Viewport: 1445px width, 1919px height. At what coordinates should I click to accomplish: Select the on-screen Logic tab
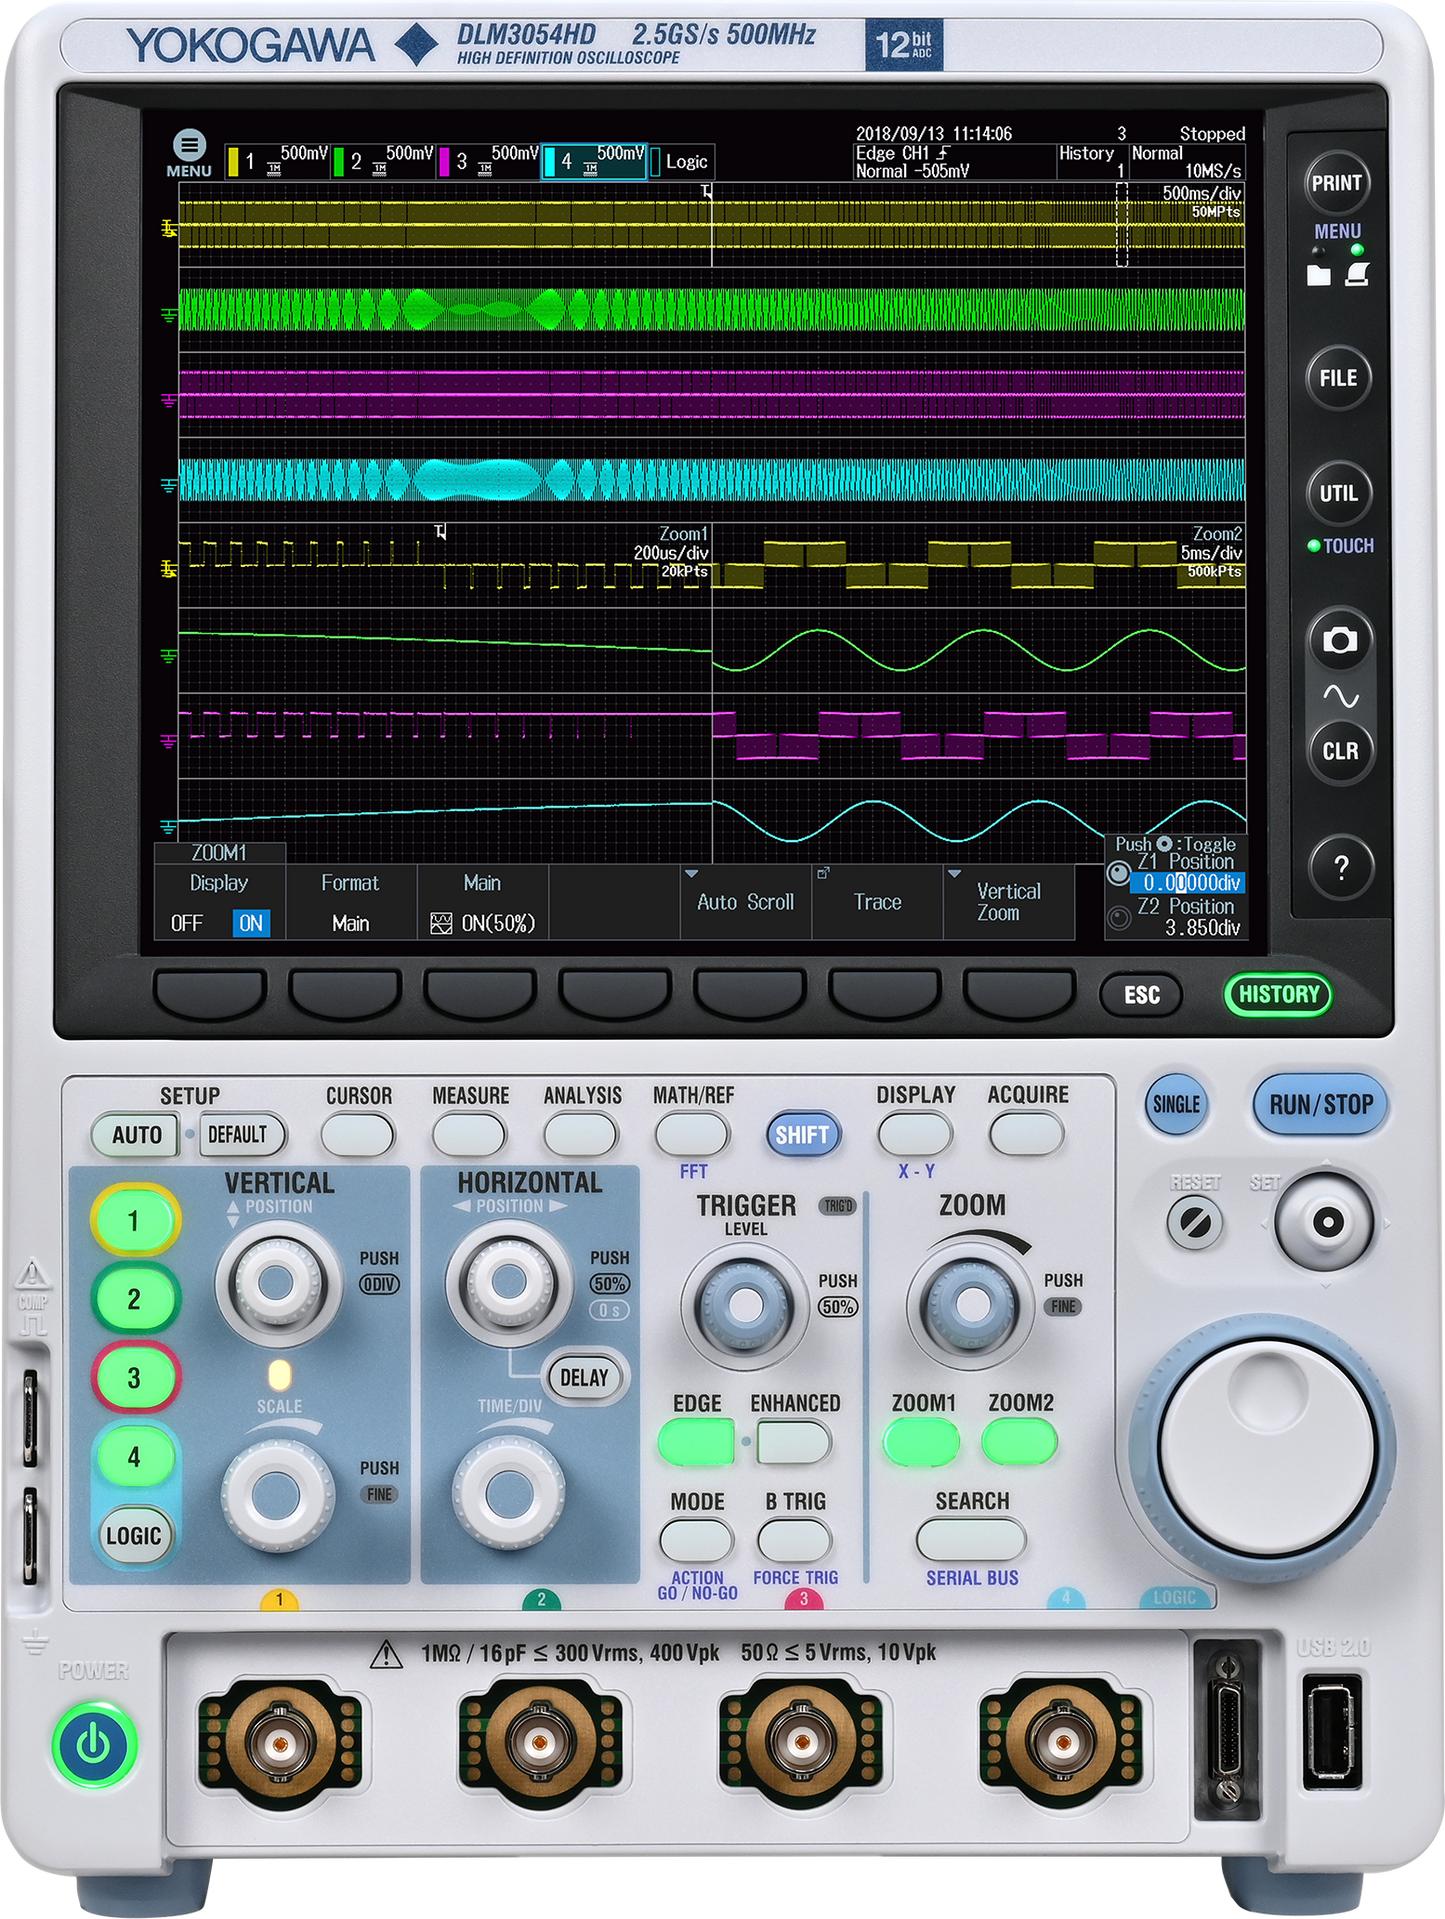(682, 161)
